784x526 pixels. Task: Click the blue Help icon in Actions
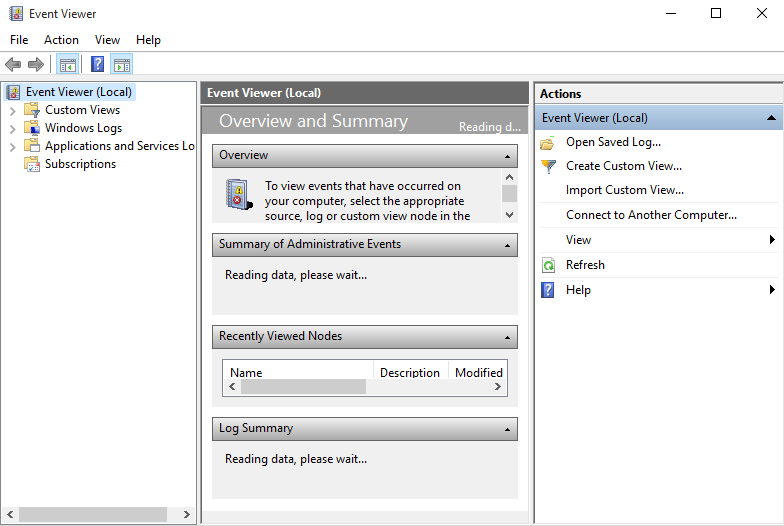click(x=548, y=290)
